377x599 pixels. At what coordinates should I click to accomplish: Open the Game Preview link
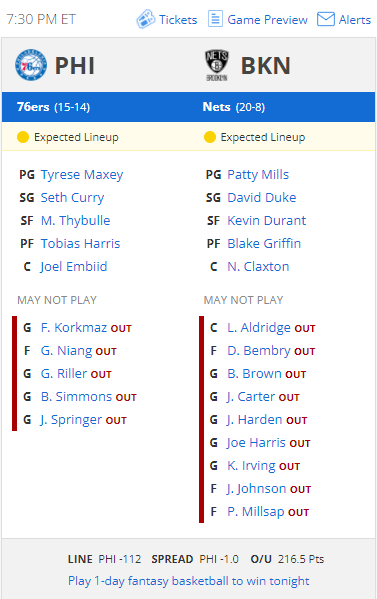(267, 19)
